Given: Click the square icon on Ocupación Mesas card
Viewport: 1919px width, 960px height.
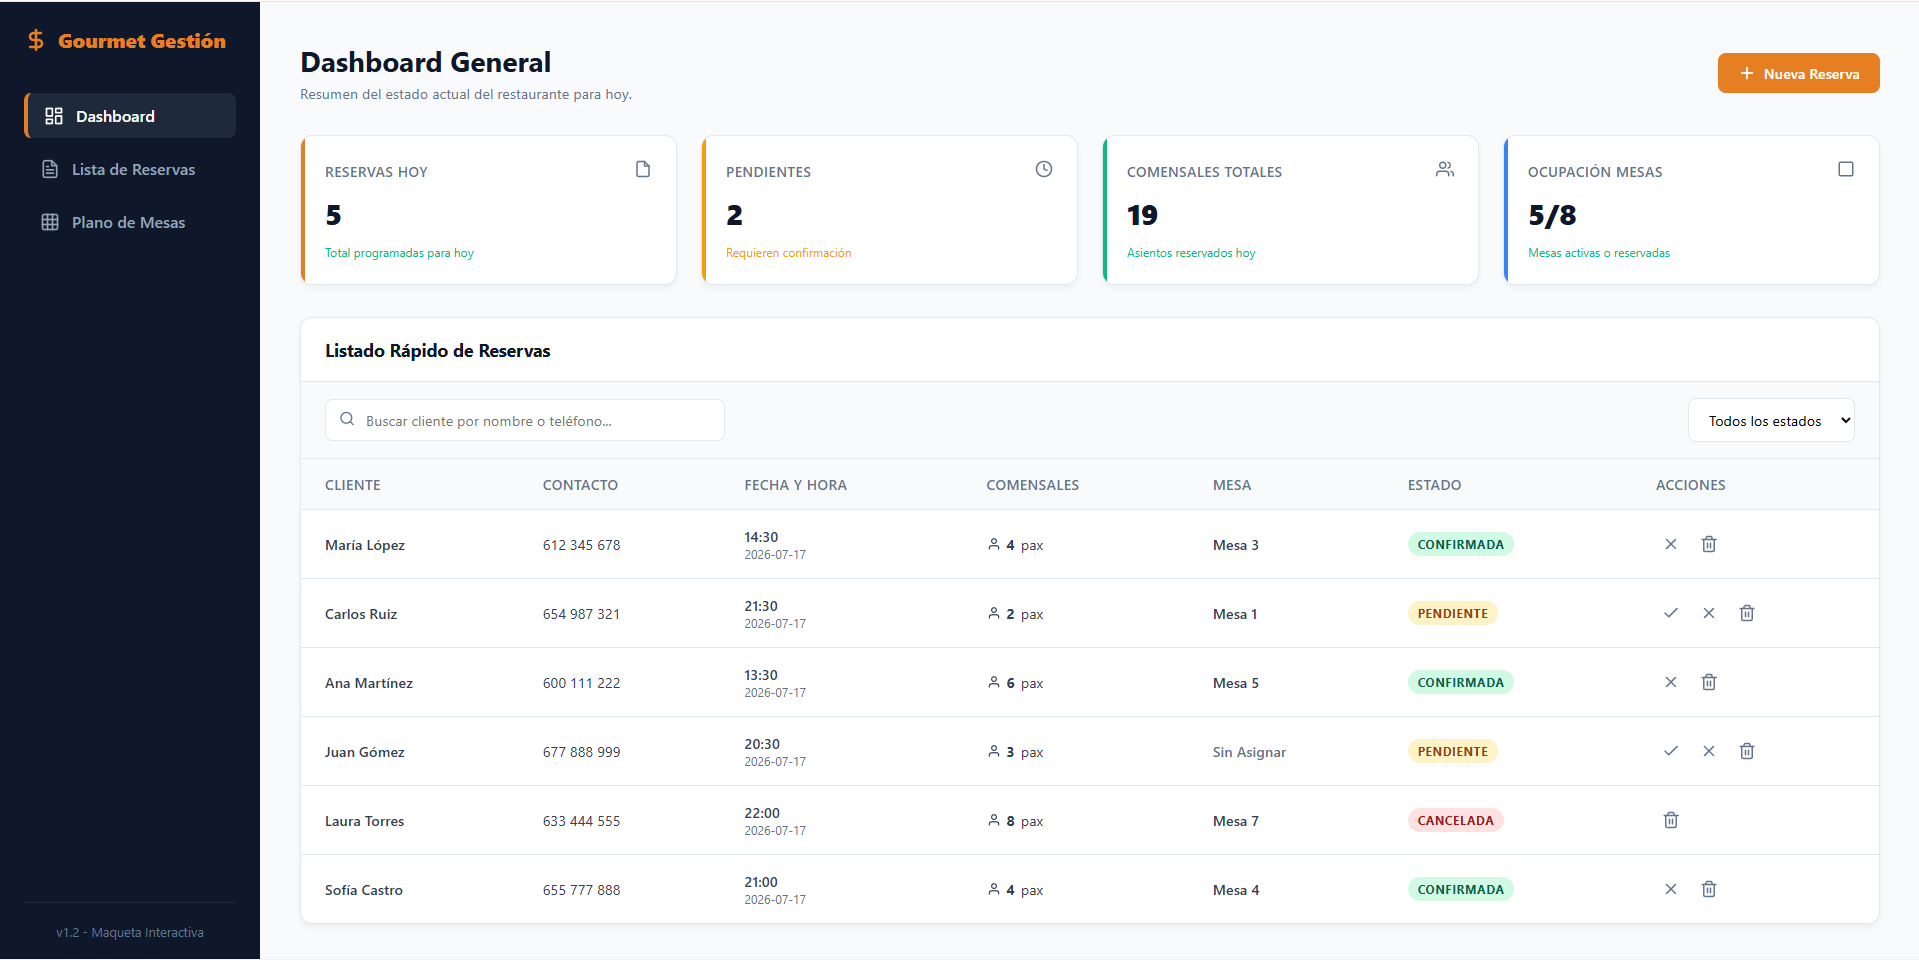Looking at the screenshot, I should pyautogui.click(x=1846, y=169).
